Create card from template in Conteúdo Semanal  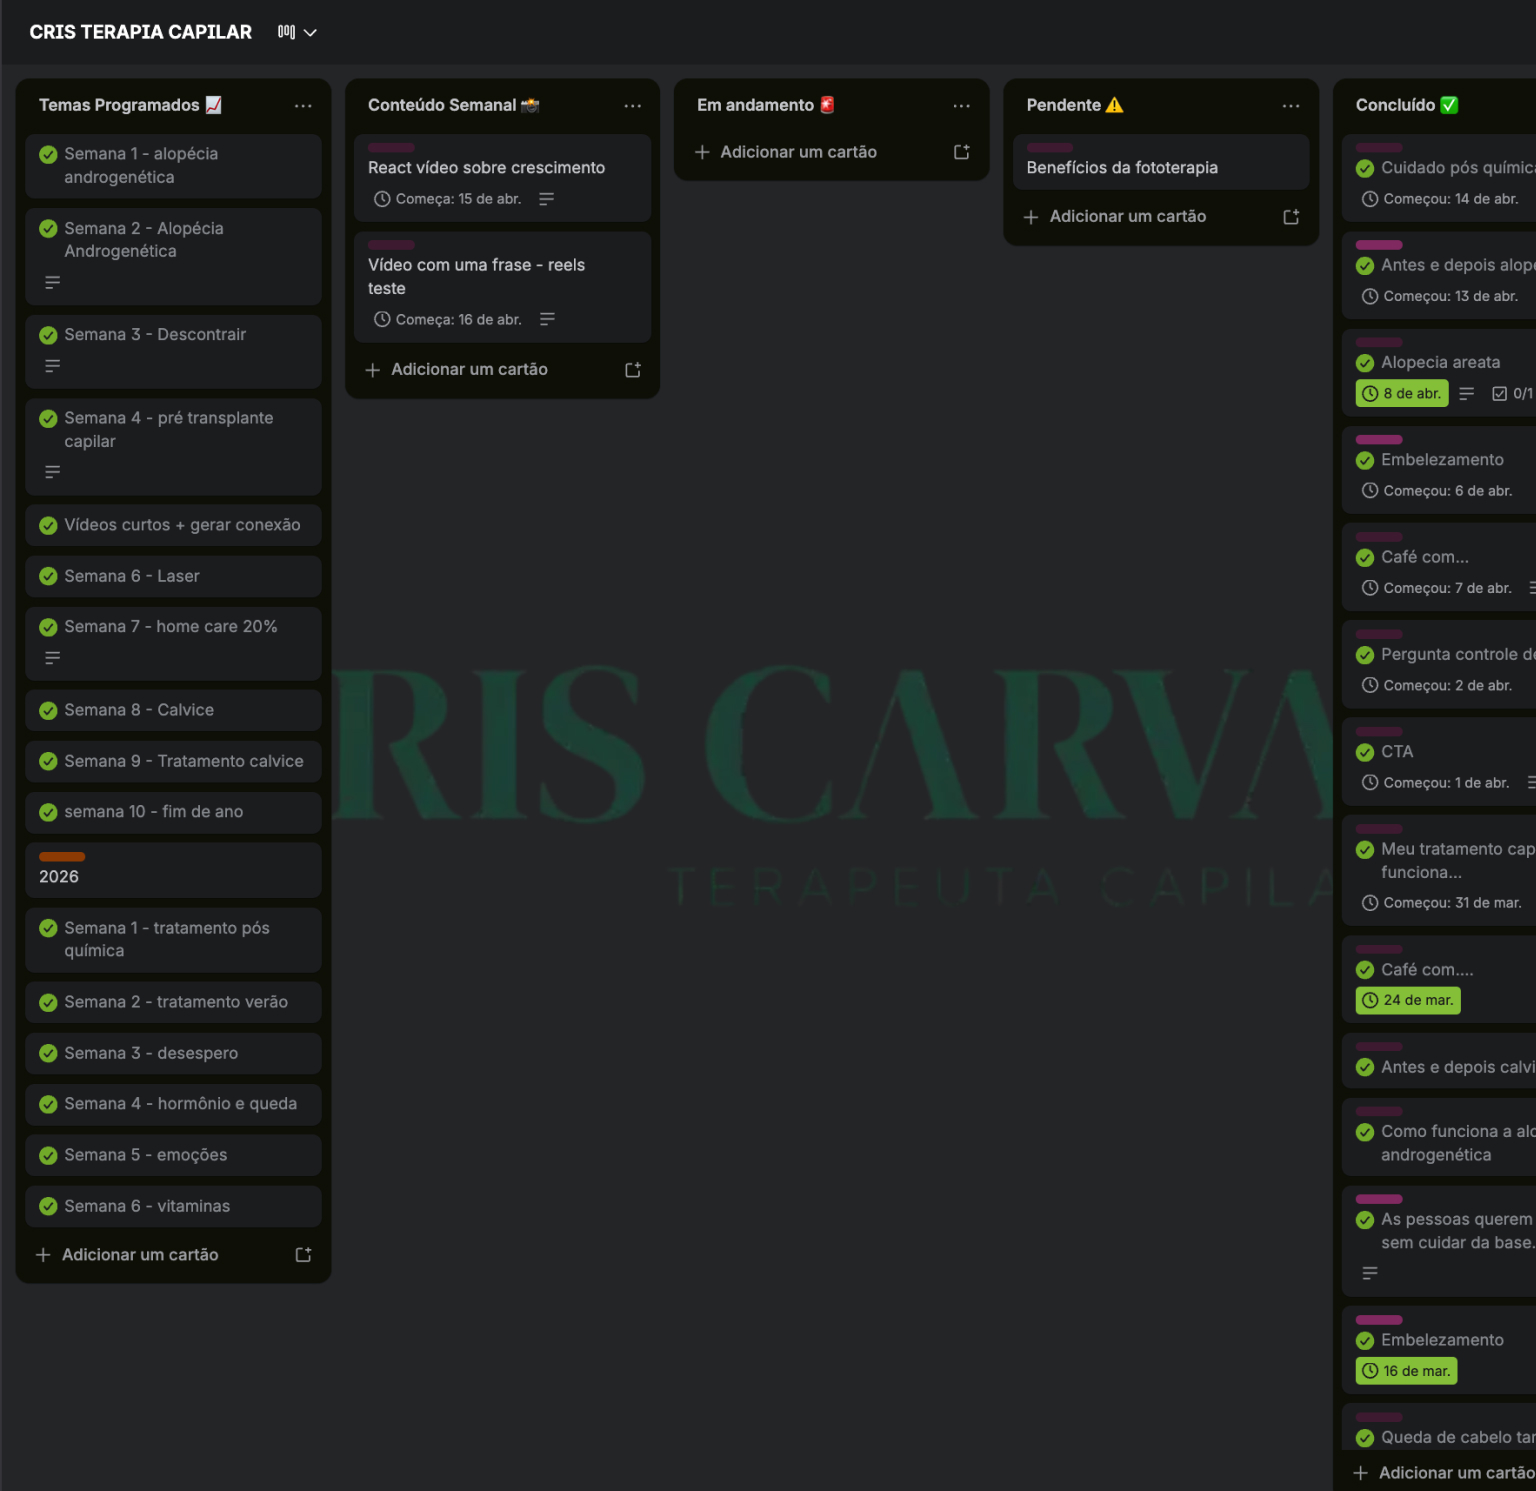pyautogui.click(x=632, y=370)
